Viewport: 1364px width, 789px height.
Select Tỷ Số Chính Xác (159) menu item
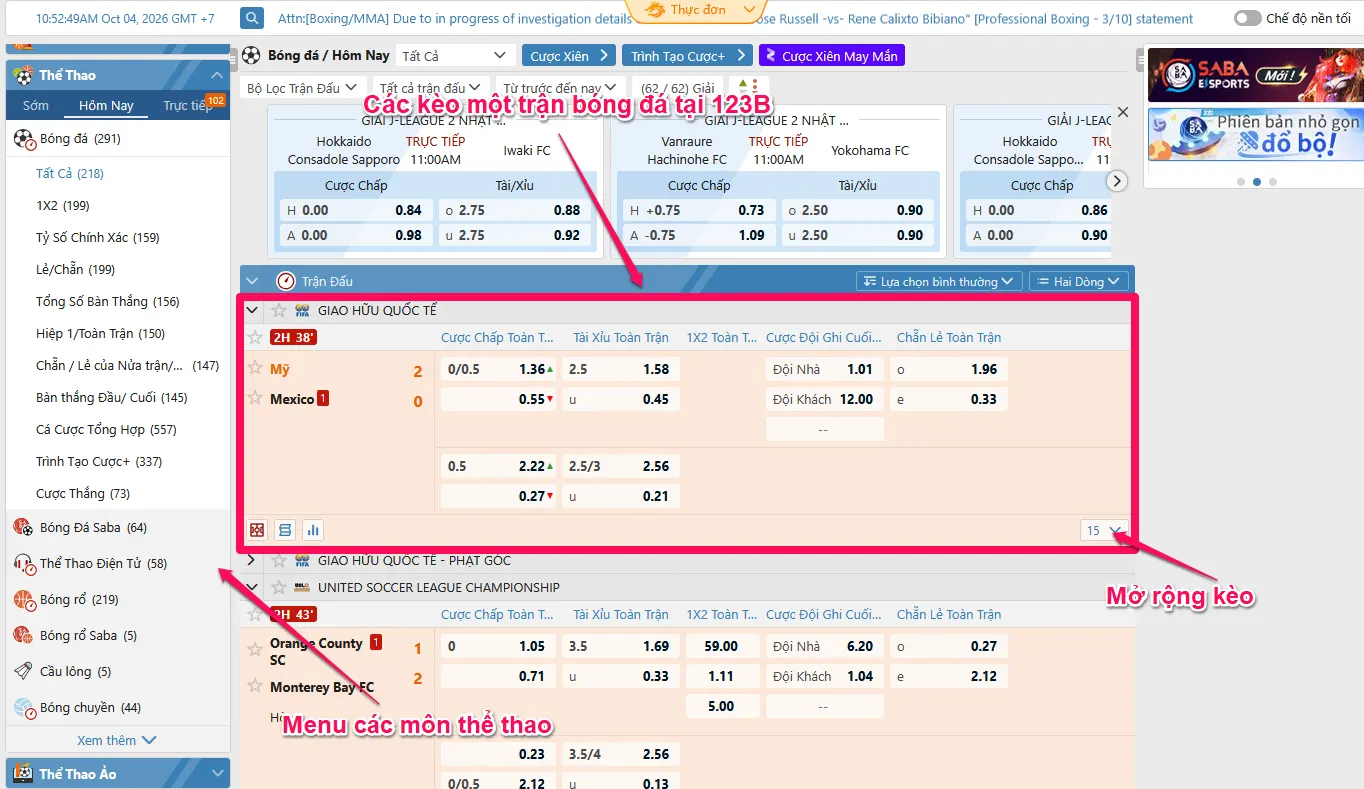[x=98, y=237]
